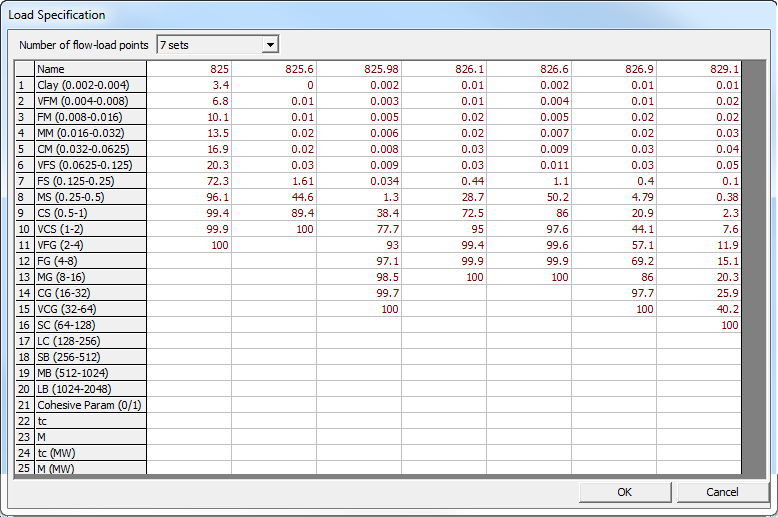Select the flow header cell 825.98
This screenshot has height=517, width=778.
pos(359,69)
